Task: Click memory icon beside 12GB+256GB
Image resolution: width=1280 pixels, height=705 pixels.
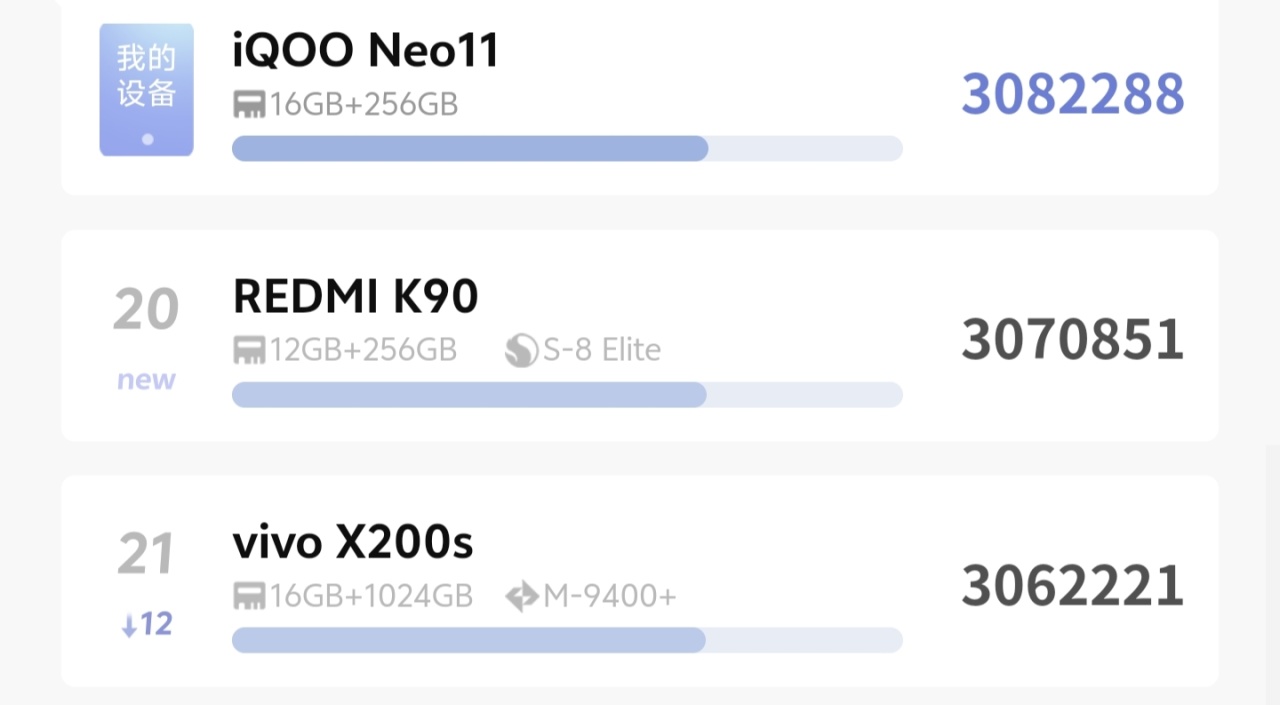Action: click(249, 351)
